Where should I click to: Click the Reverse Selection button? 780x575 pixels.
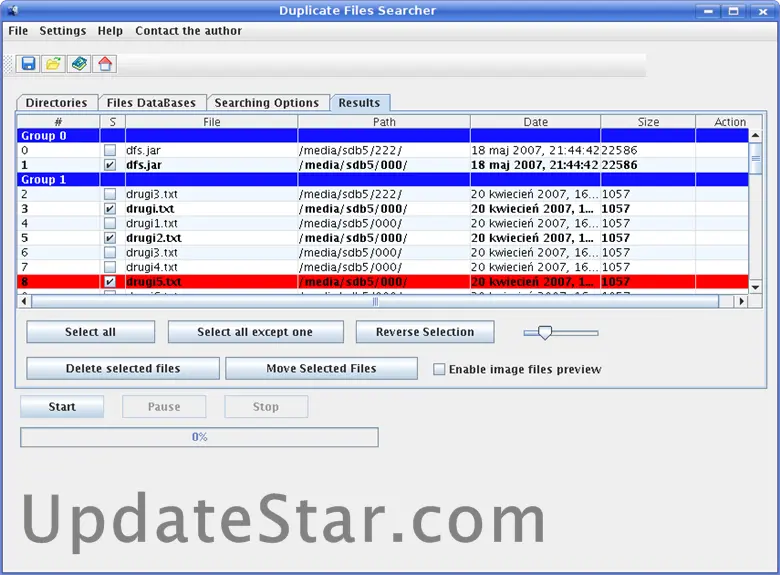(425, 332)
